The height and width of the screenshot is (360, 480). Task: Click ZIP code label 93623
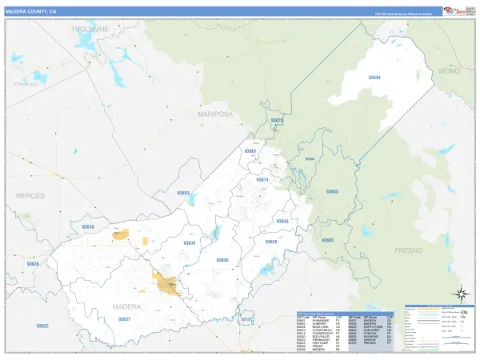pyautogui.click(x=277, y=120)
